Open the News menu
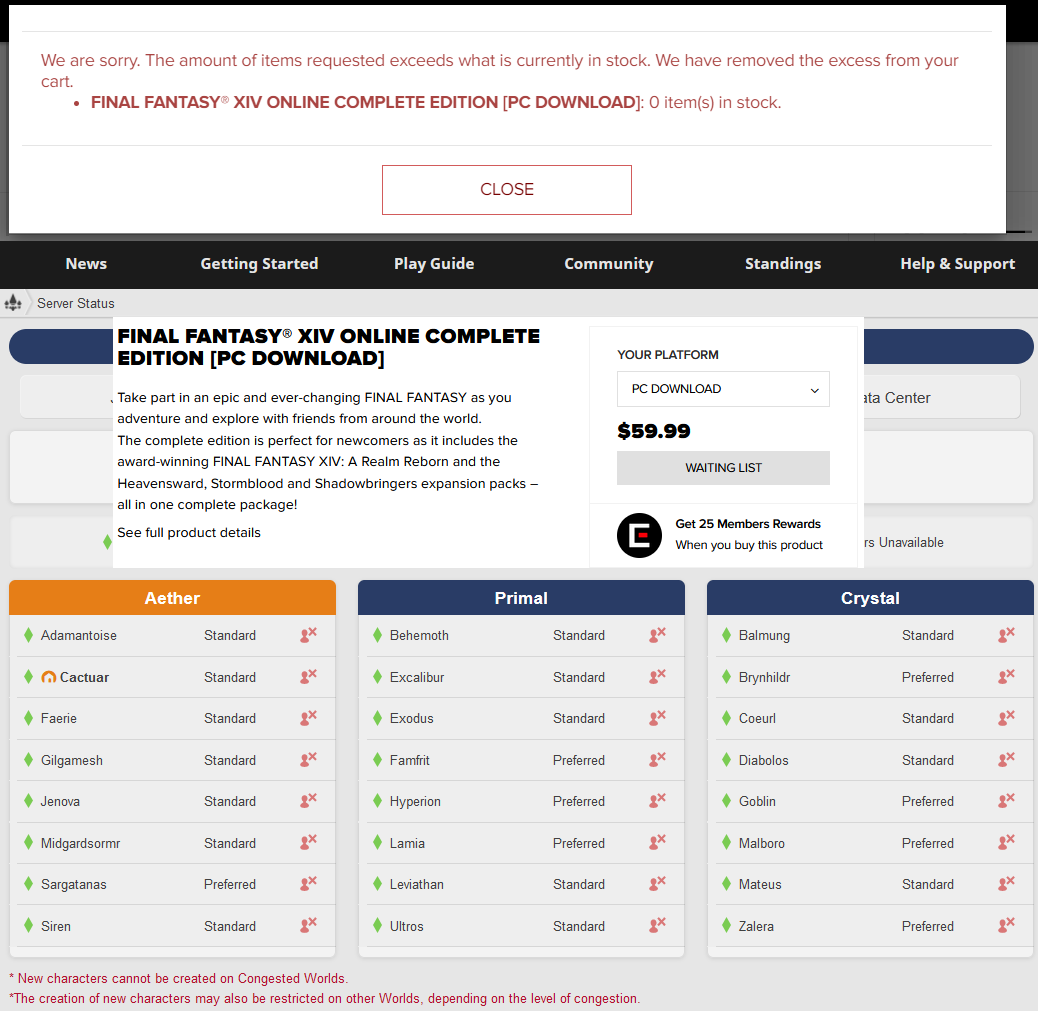This screenshot has height=1011, width=1038. pyautogui.click(x=86, y=264)
